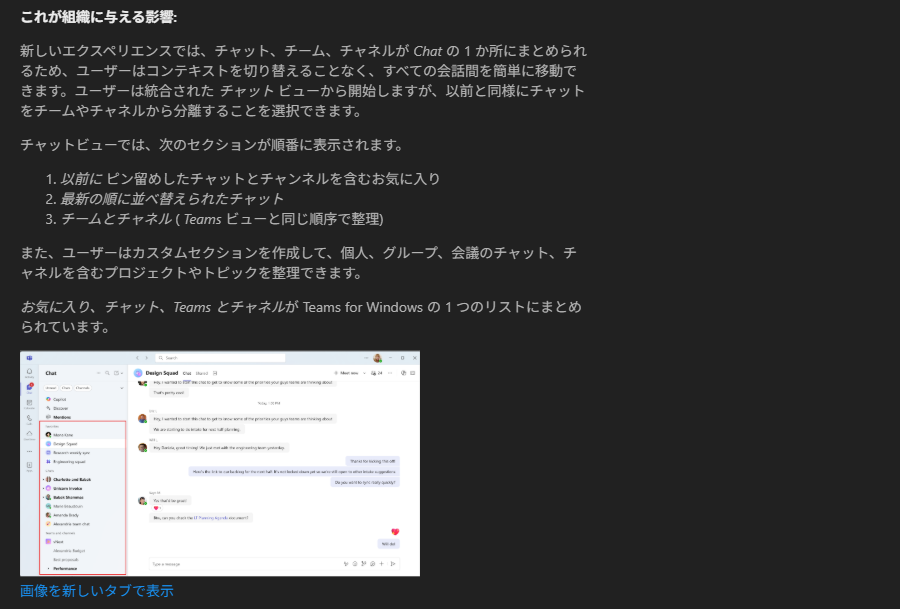Click the Calendar icon in the Teams screenshot rail
Image resolution: width=900 pixels, height=609 pixels.
tap(29, 404)
